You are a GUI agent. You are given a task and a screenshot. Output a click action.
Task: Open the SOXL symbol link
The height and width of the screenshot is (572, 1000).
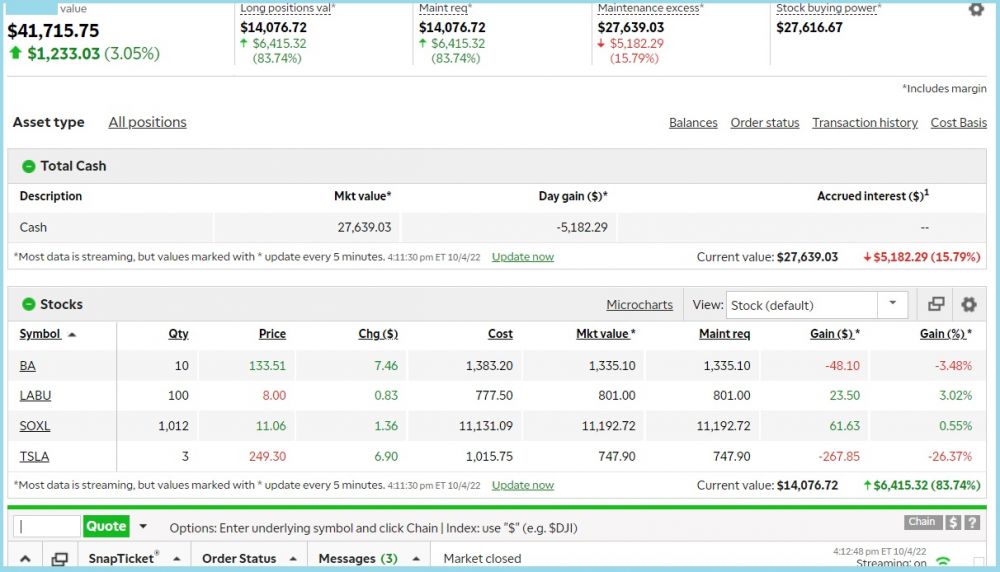point(35,426)
